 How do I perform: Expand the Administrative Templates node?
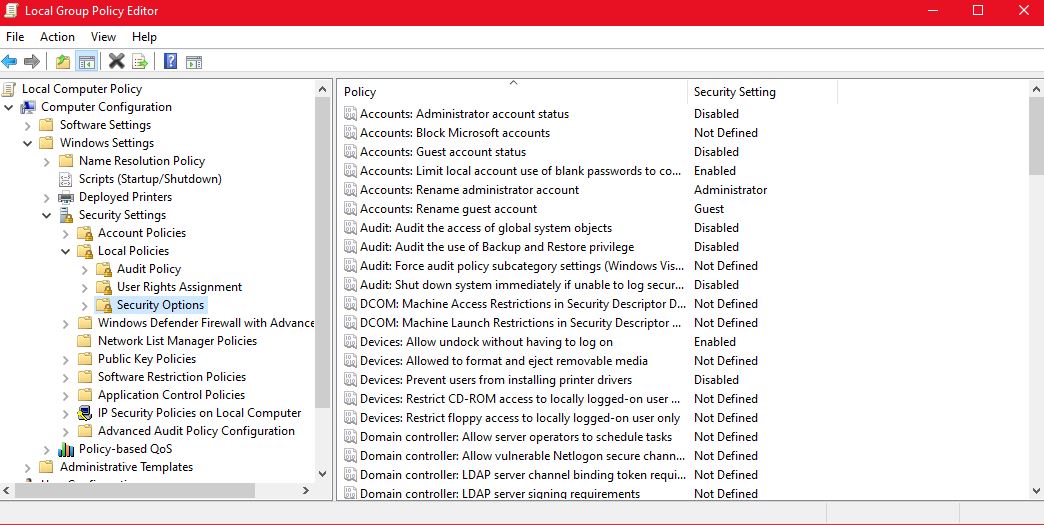(28, 467)
